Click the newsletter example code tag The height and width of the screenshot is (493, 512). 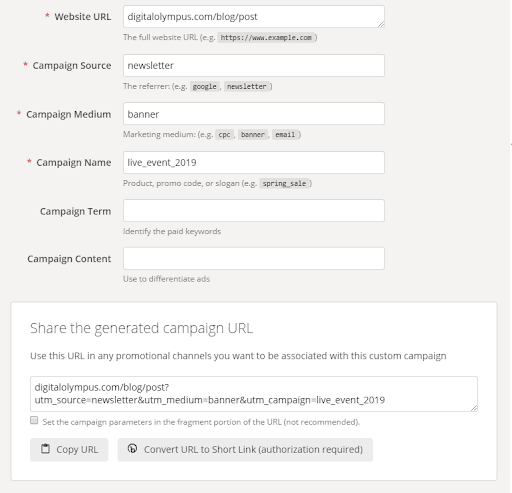tap(247, 86)
